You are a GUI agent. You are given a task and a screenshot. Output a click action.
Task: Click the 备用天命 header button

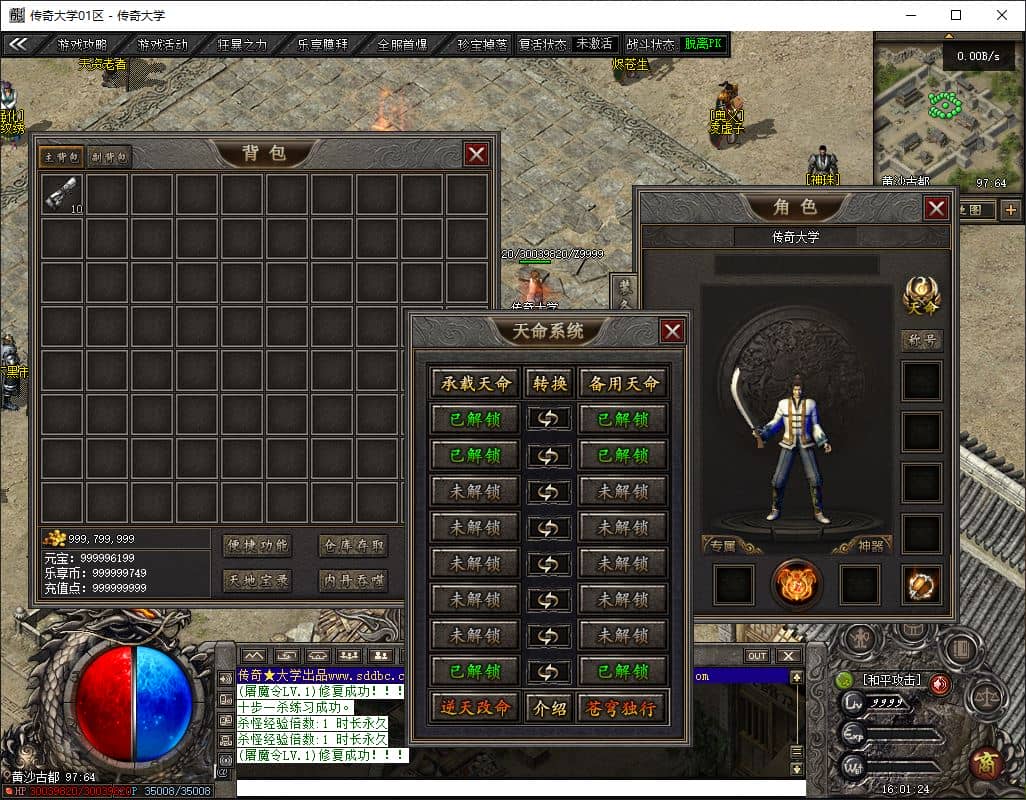[624, 383]
